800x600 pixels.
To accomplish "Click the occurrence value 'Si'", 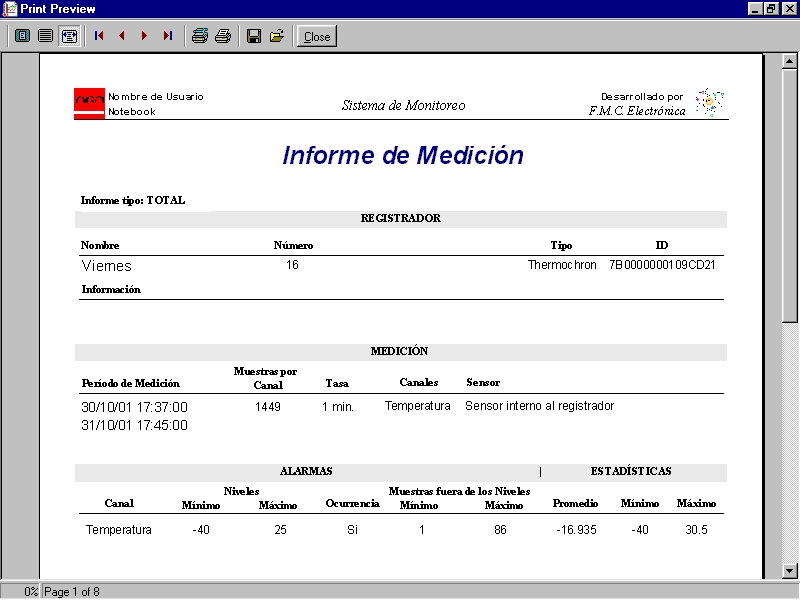I will click(x=352, y=530).
